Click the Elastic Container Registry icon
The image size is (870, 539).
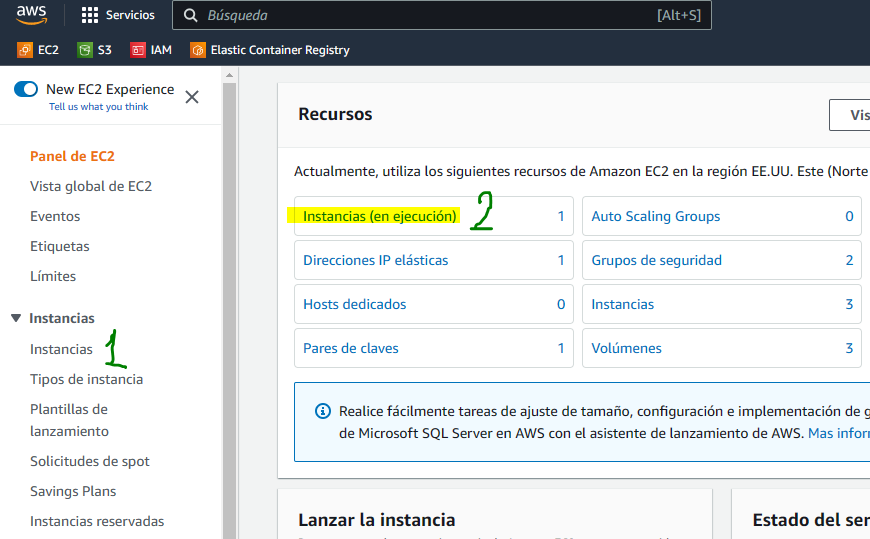(198, 50)
